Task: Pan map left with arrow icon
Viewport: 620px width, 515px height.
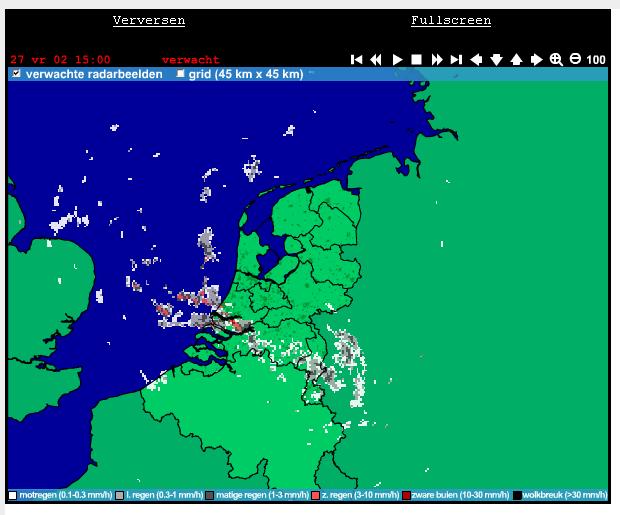Action: click(x=476, y=60)
